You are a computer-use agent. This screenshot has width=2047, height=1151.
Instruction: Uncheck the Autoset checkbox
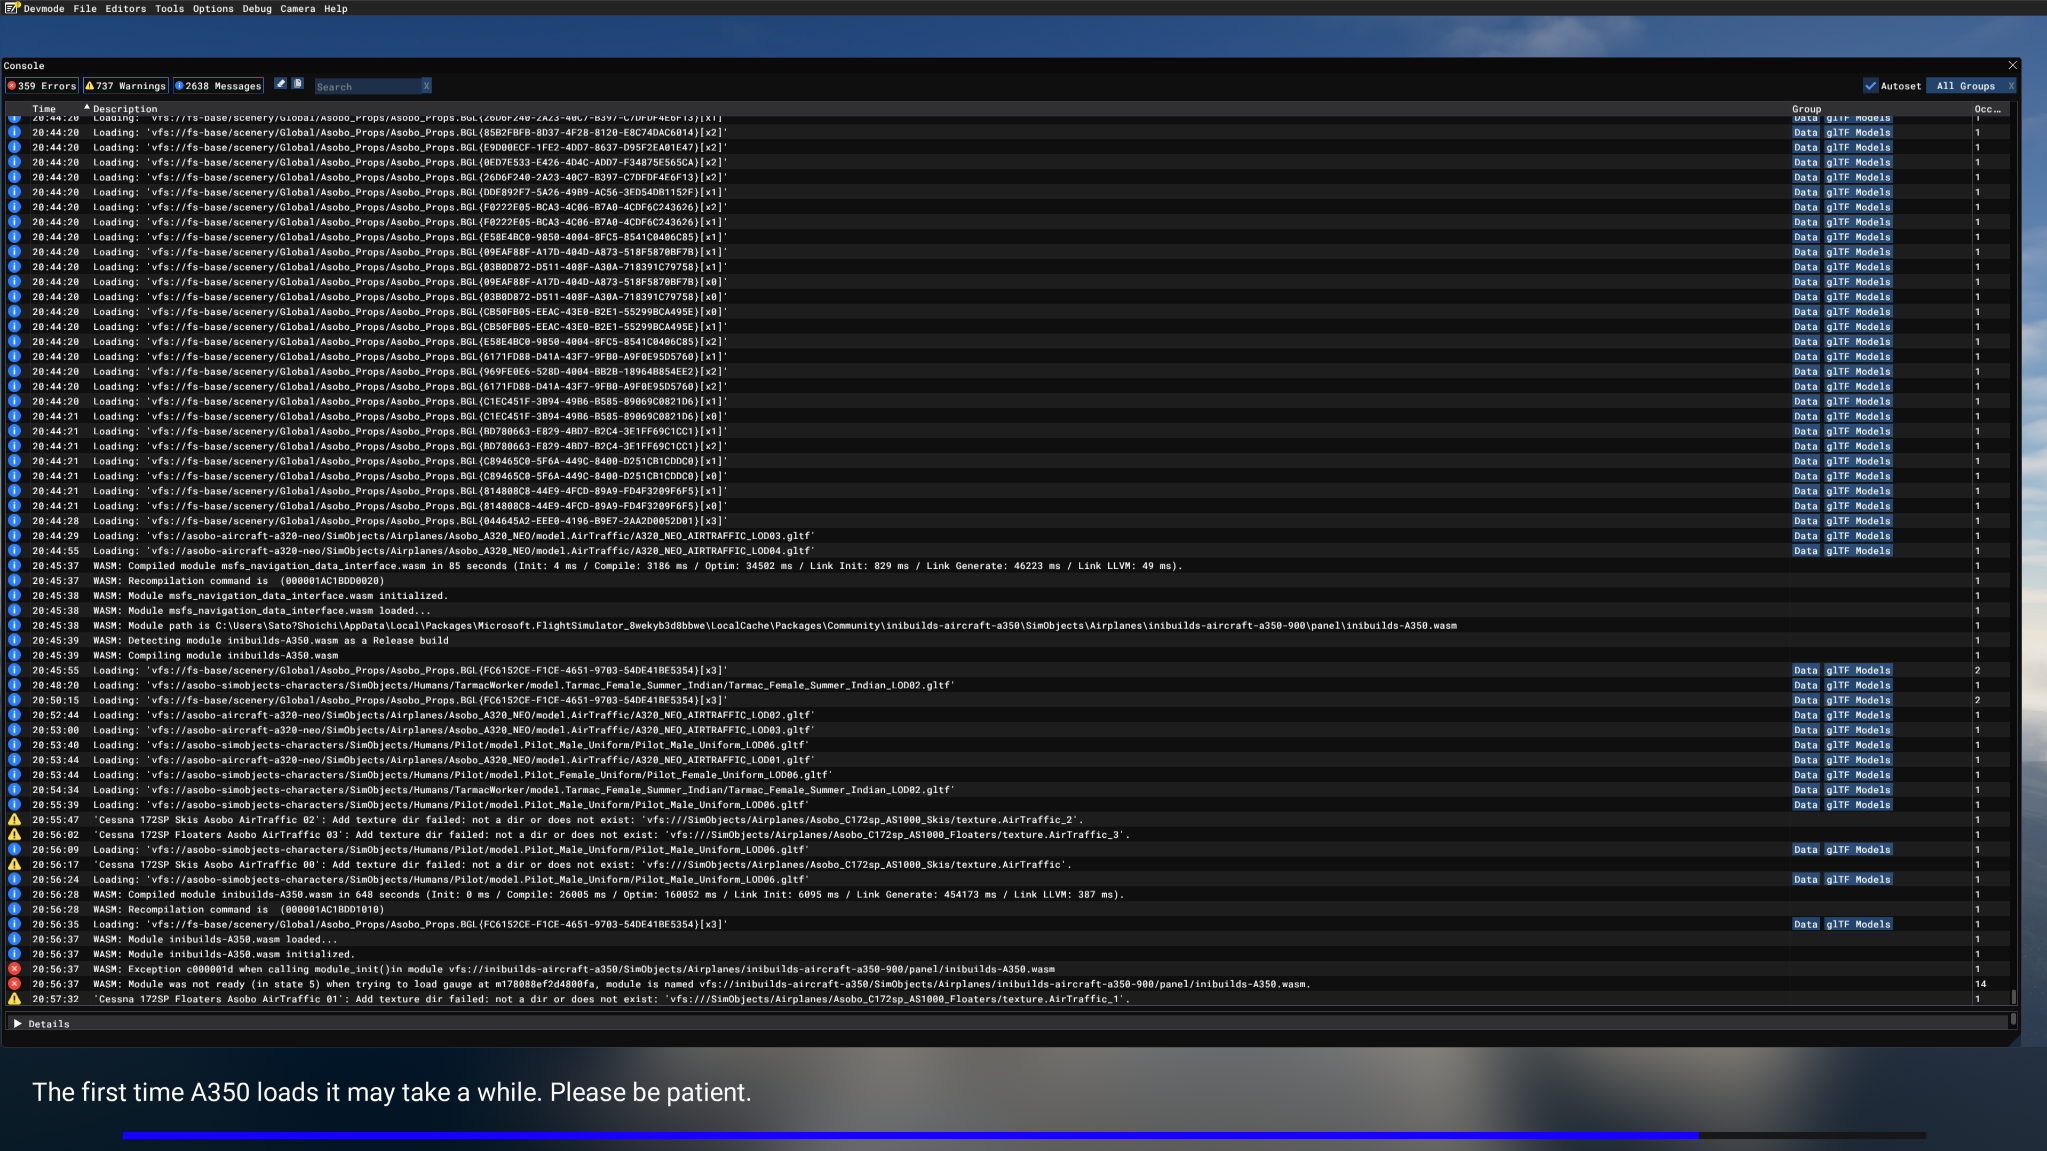[x=1870, y=86]
